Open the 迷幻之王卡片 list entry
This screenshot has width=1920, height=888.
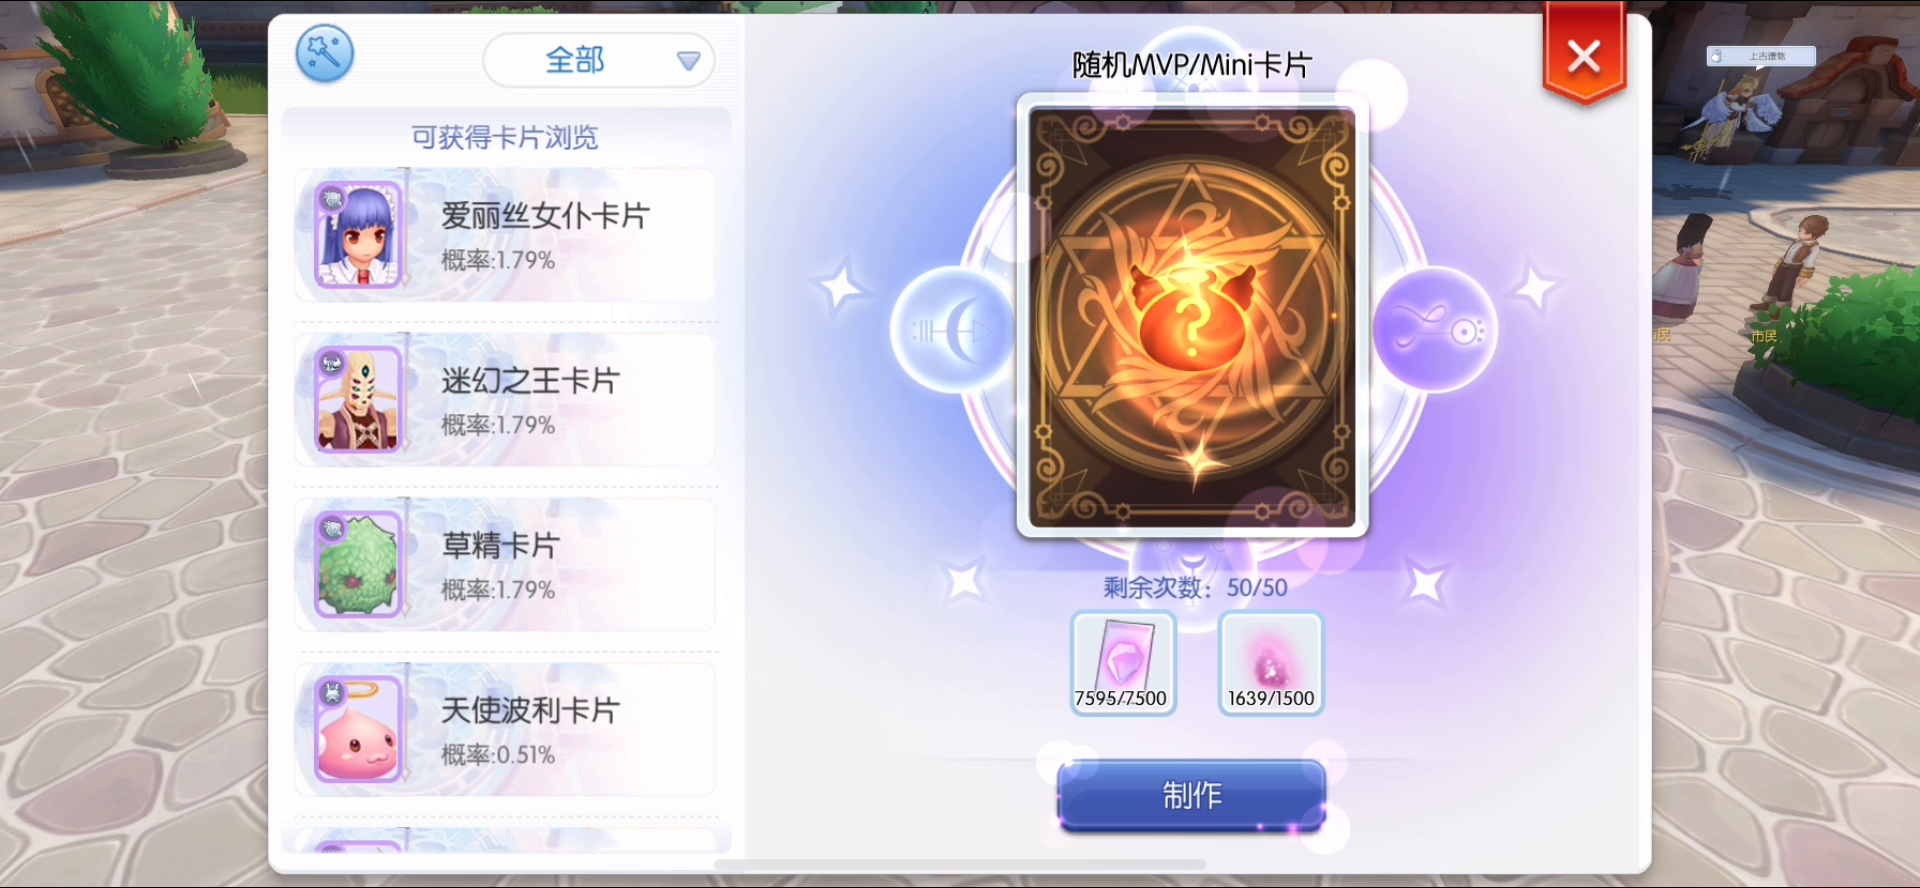pyautogui.click(x=505, y=400)
